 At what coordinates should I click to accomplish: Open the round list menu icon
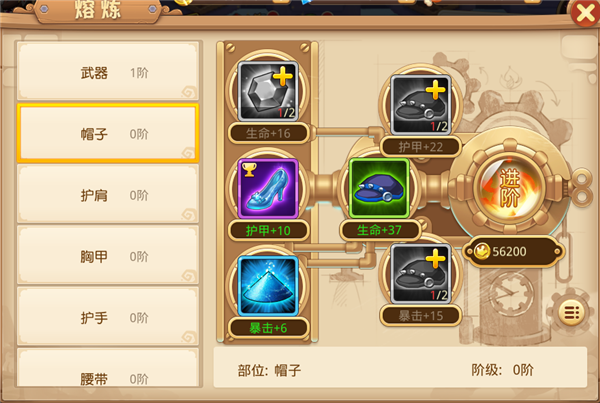click(572, 313)
